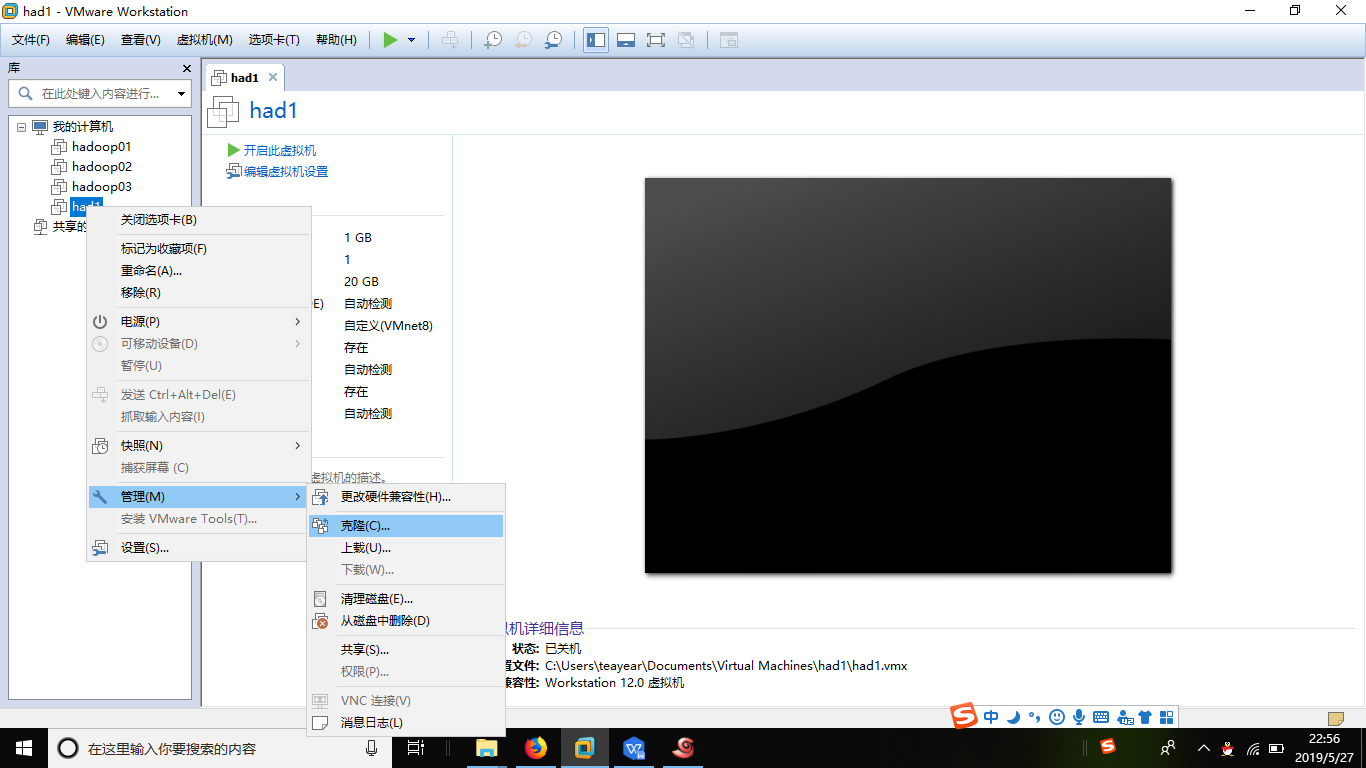Viewport: 1366px width, 768px height.
Task: Open the 帮助(H) menu
Action: click(336, 40)
